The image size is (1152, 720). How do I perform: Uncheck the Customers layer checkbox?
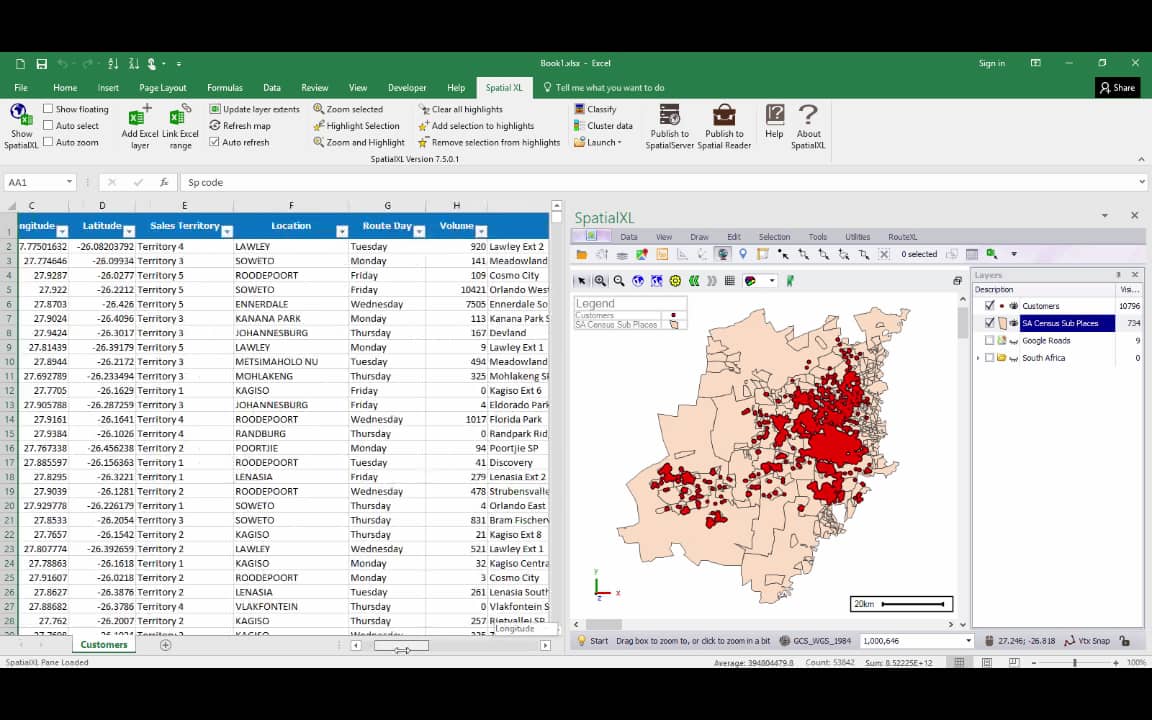(990, 306)
